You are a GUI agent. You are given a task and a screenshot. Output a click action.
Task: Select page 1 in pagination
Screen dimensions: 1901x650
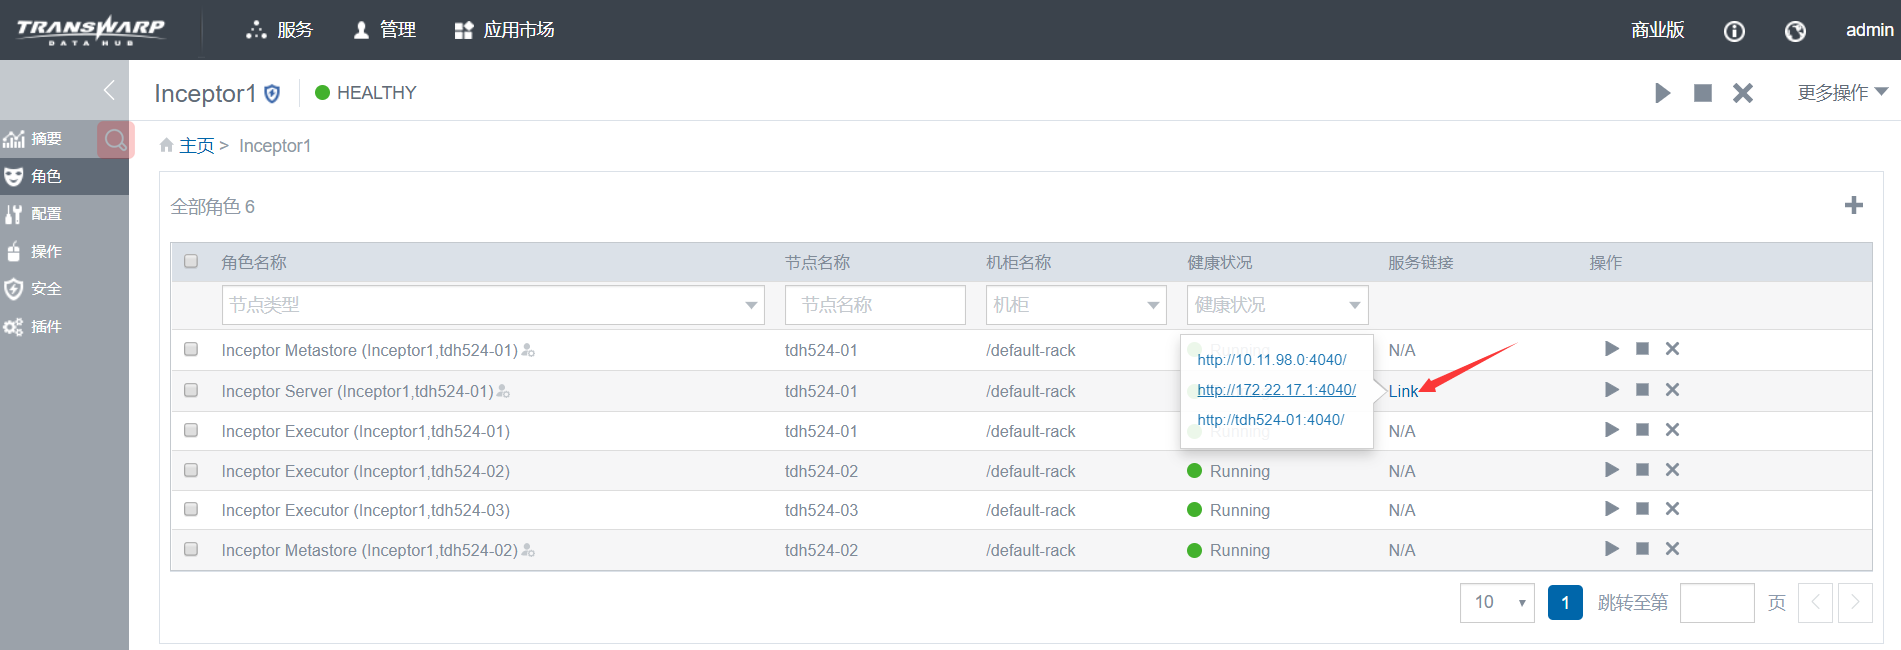click(1565, 602)
